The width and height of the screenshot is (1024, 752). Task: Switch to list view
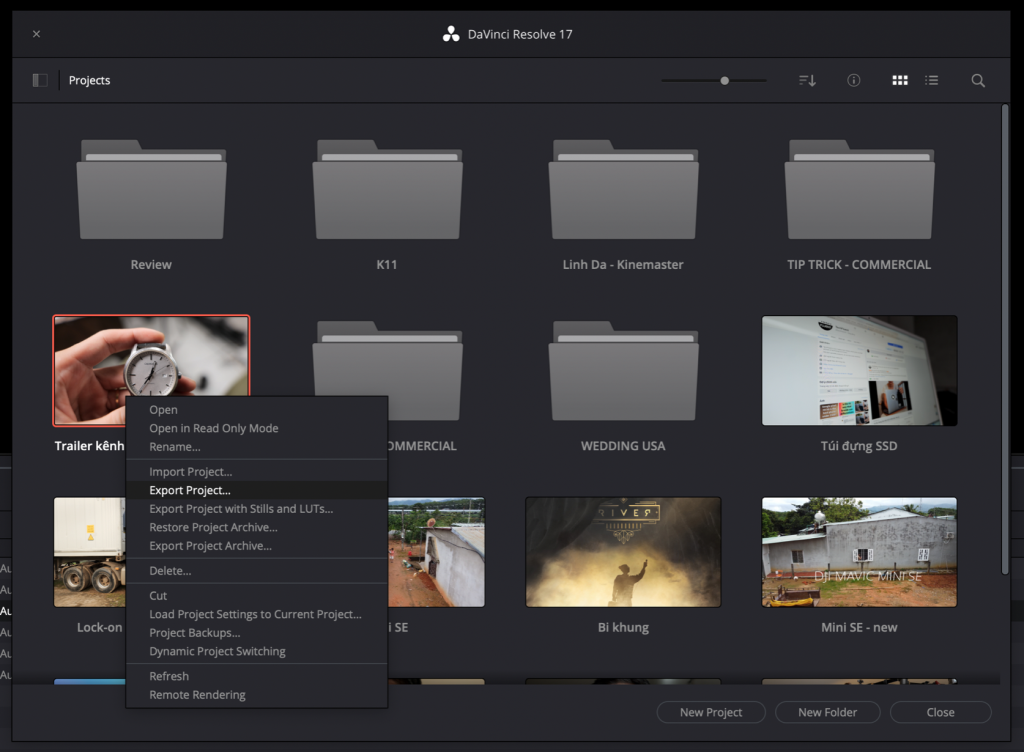click(932, 80)
